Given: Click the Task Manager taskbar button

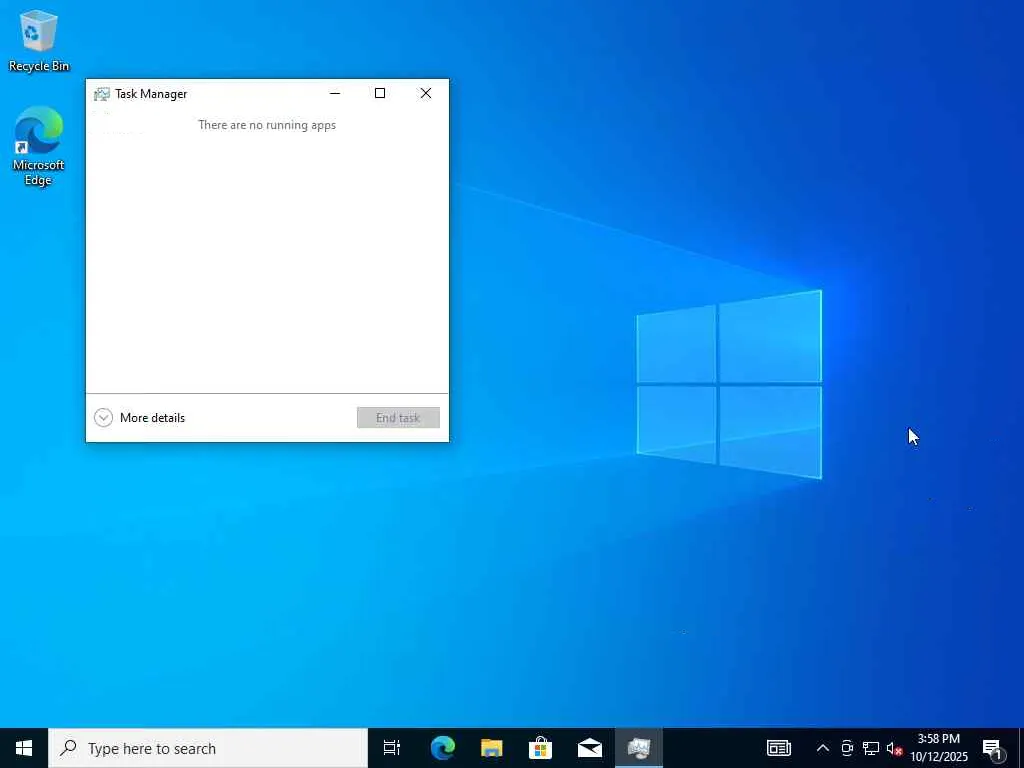Looking at the screenshot, I should point(639,748).
